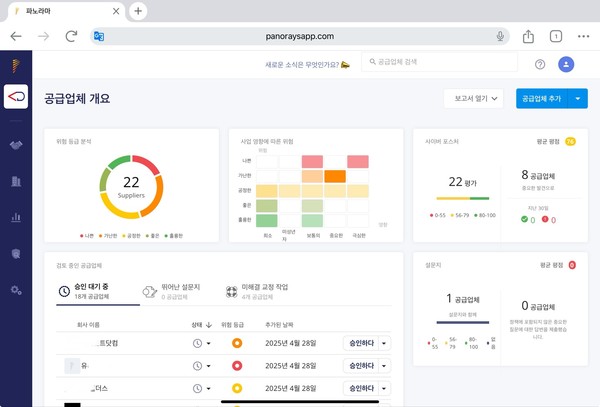Open settings via the sidebar gear icon
The height and width of the screenshot is (407, 600).
(x=16, y=290)
